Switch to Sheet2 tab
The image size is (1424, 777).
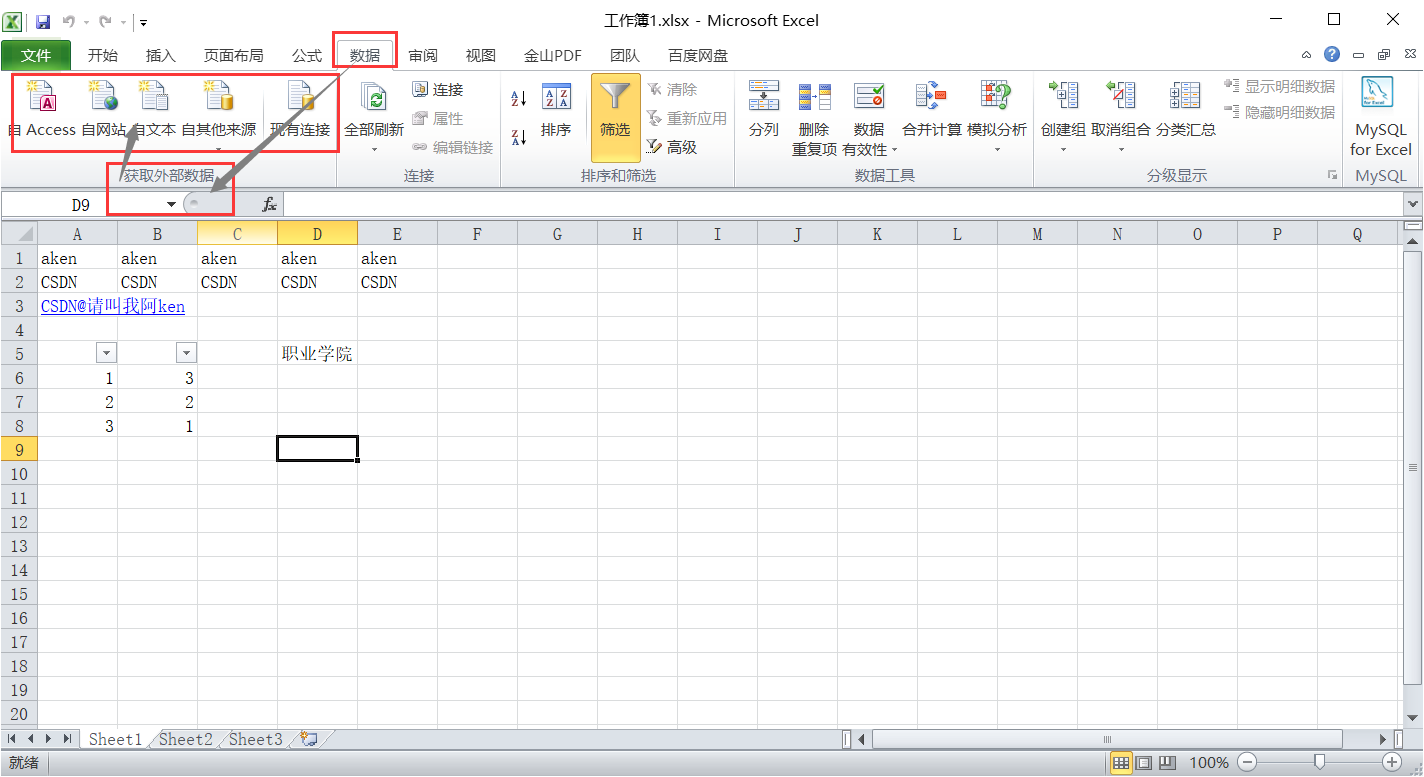(186, 739)
